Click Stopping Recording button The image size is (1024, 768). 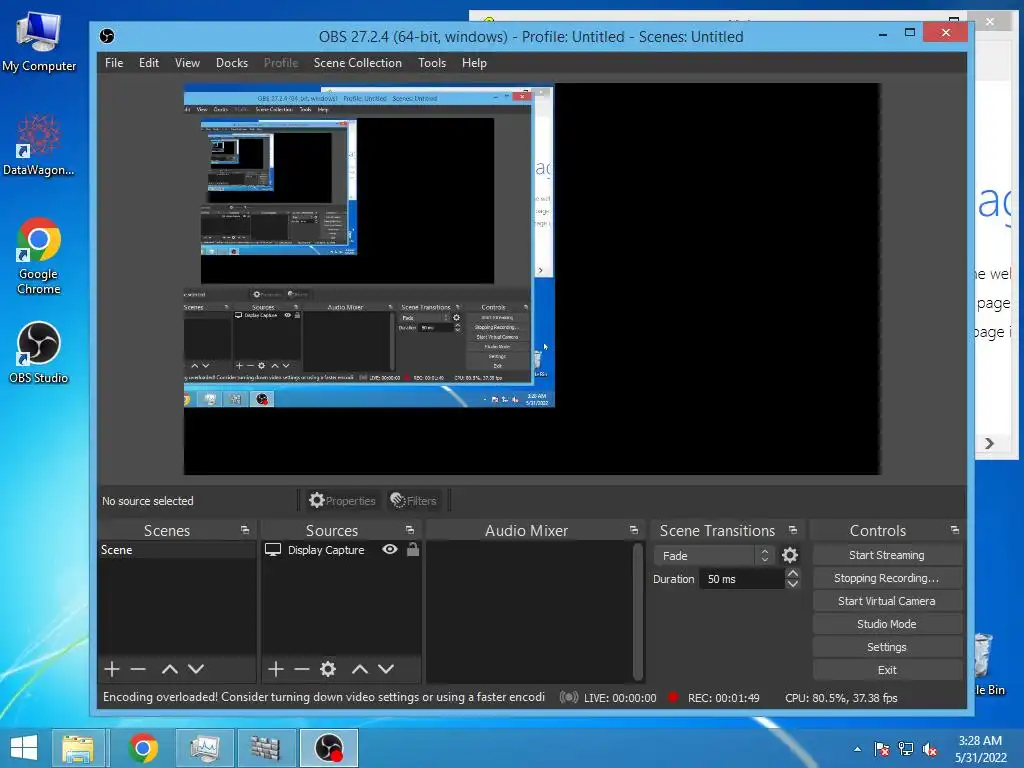[x=887, y=578]
